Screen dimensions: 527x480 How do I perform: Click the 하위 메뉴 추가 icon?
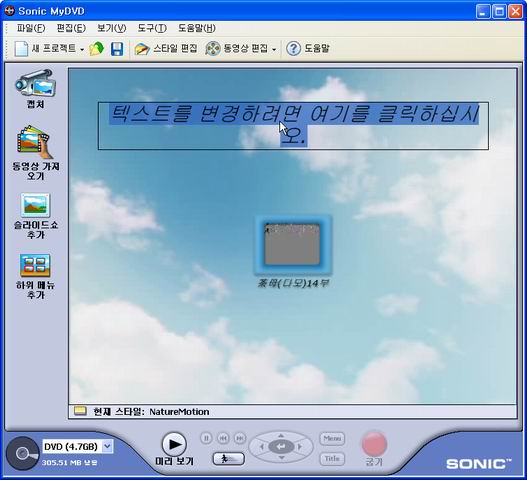(x=35, y=266)
